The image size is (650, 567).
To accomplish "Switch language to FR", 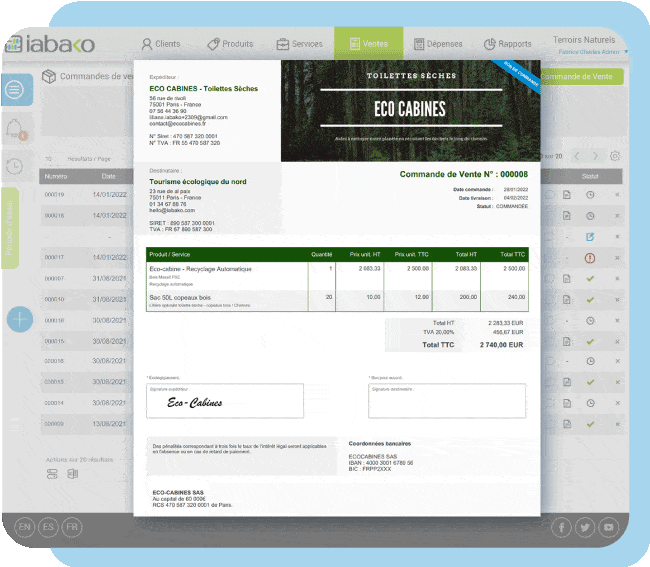I will coord(72,527).
